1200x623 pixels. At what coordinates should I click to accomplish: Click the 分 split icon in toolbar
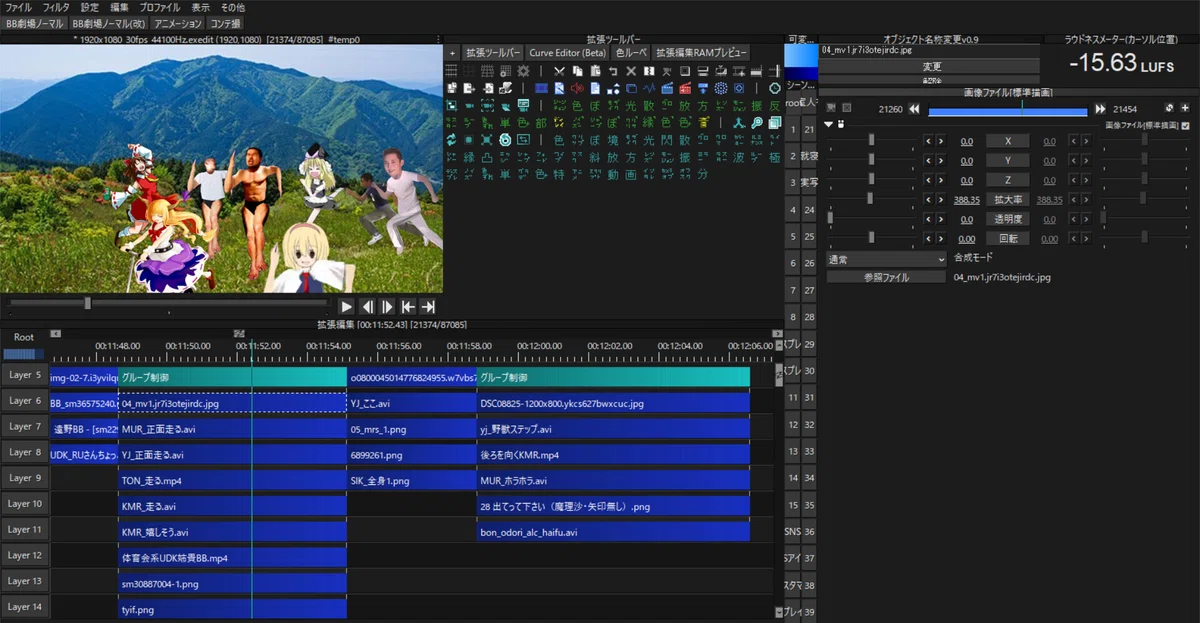[x=702, y=175]
